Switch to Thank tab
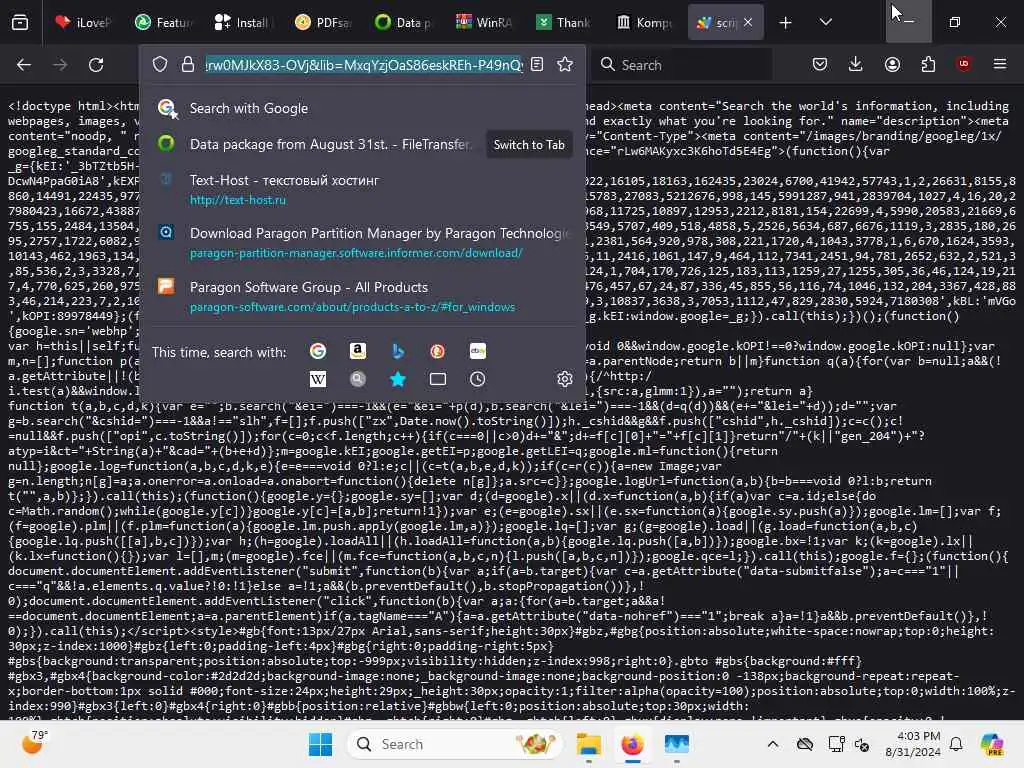1024x768 pixels. [563, 22]
